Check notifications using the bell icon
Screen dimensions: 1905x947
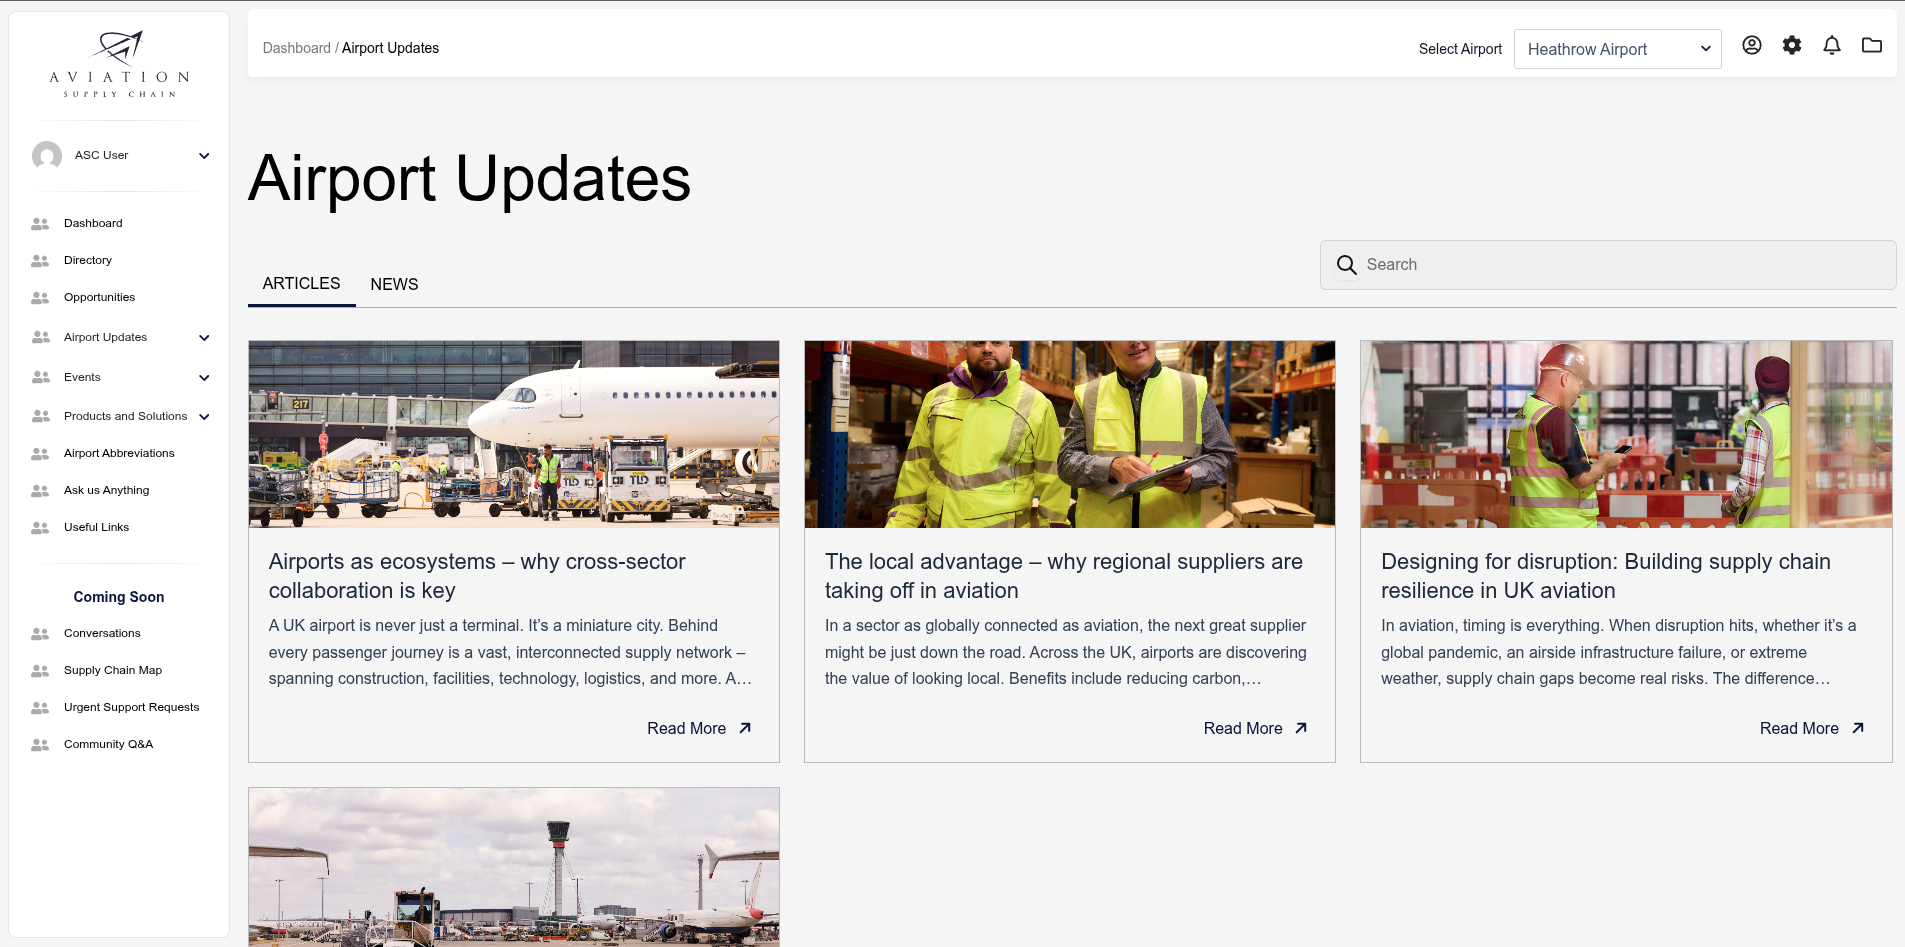[x=1831, y=45]
